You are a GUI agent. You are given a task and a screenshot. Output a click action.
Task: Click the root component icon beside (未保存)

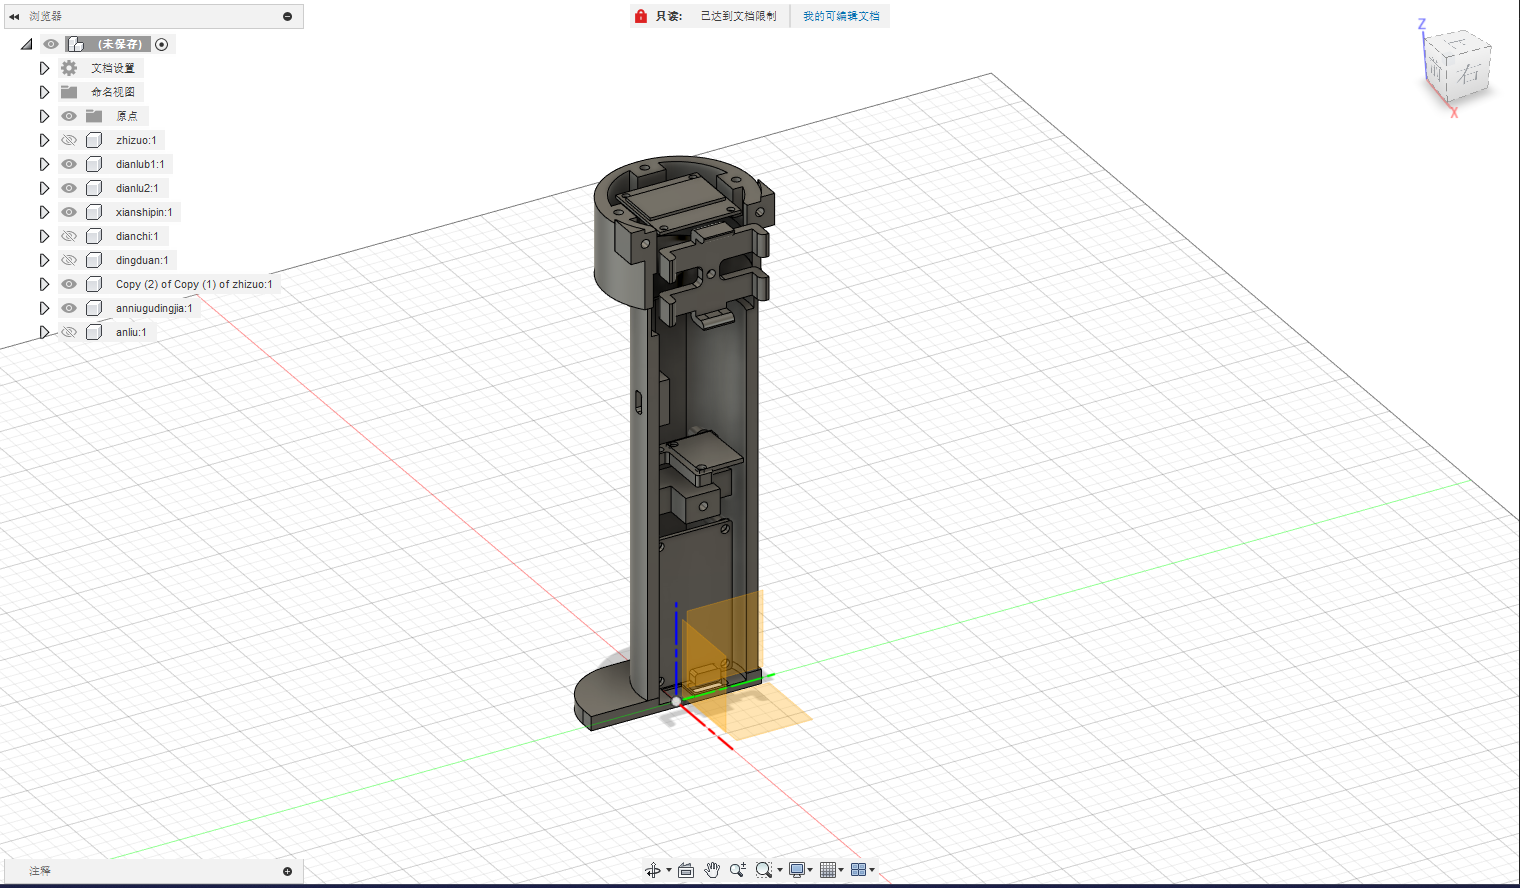[x=76, y=44]
